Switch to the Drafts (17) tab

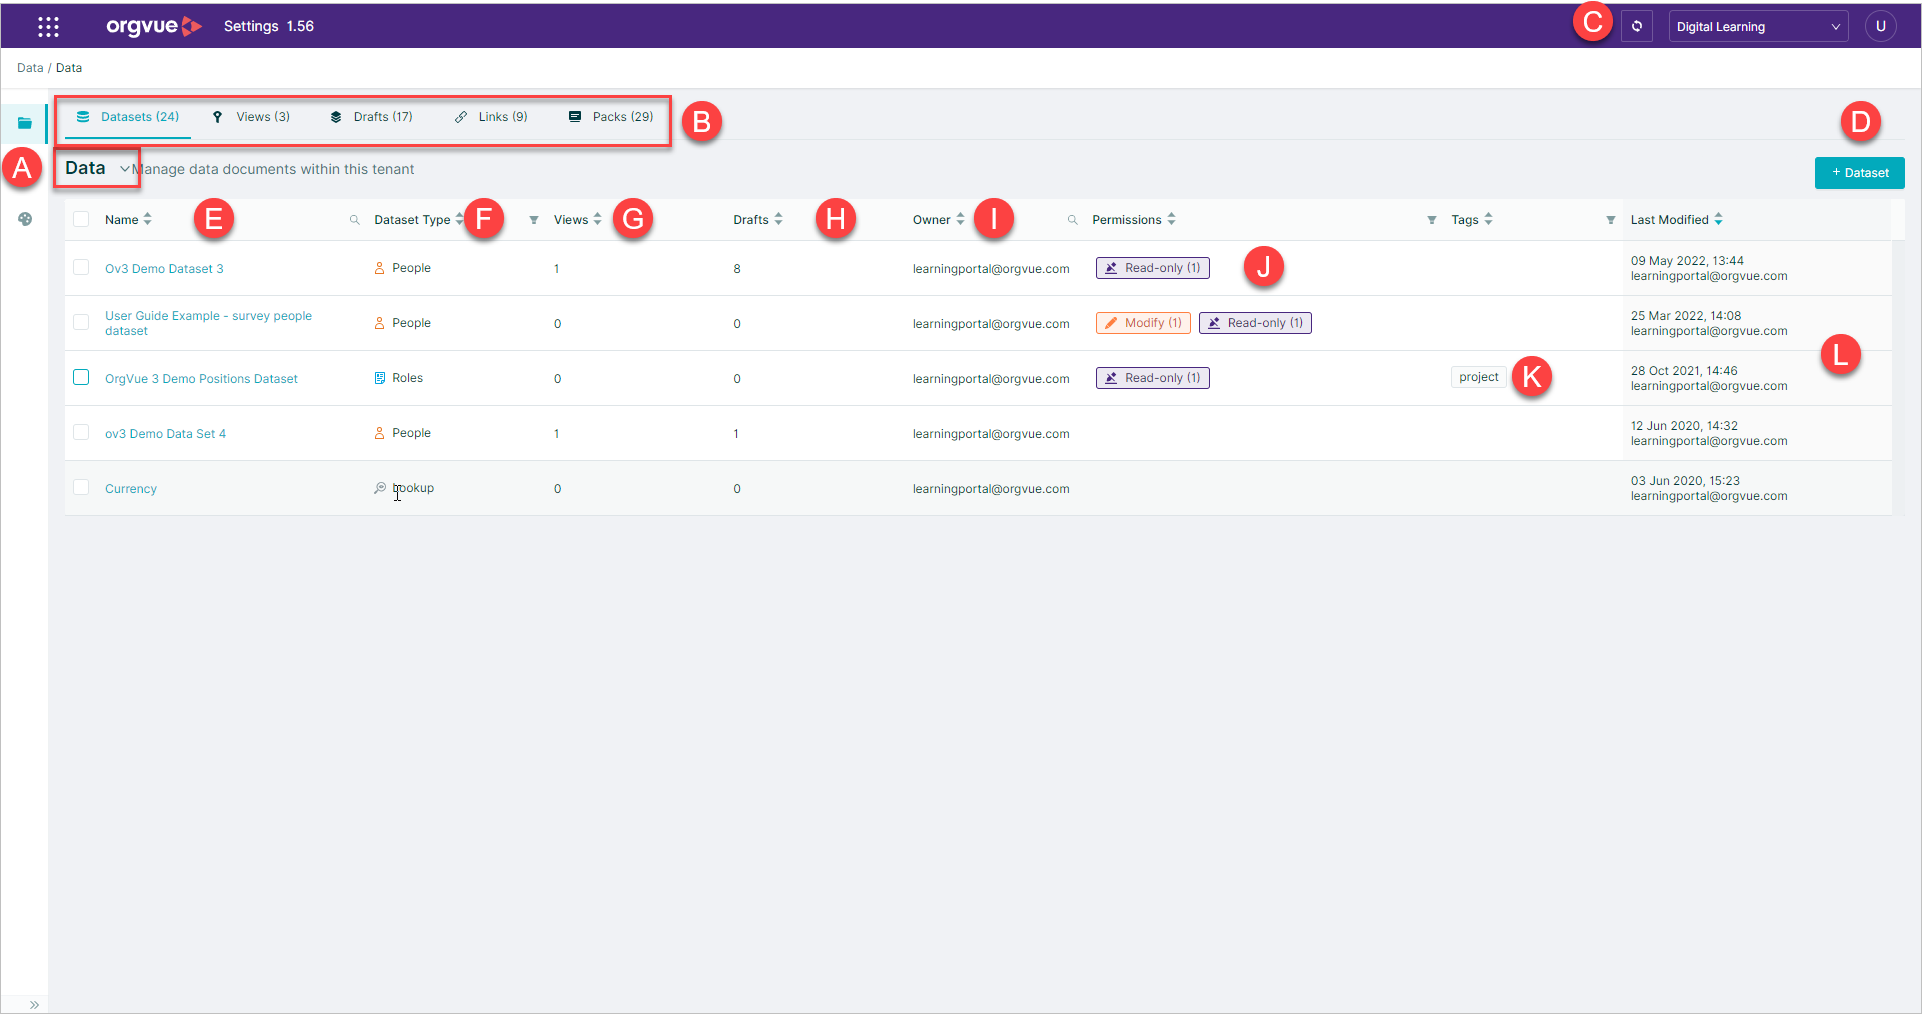(x=371, y=117)
